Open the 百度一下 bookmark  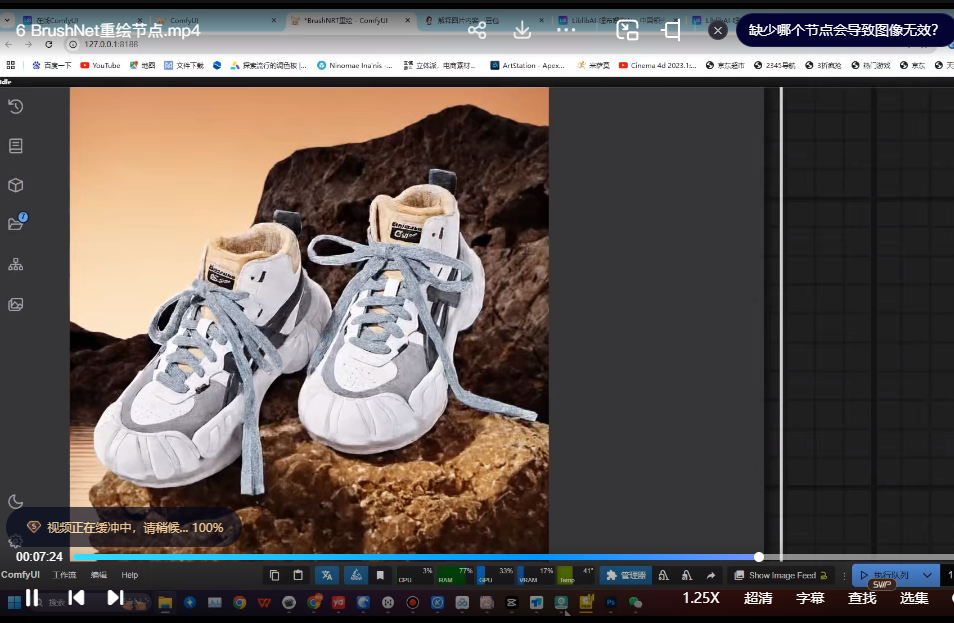click(52, 65)
